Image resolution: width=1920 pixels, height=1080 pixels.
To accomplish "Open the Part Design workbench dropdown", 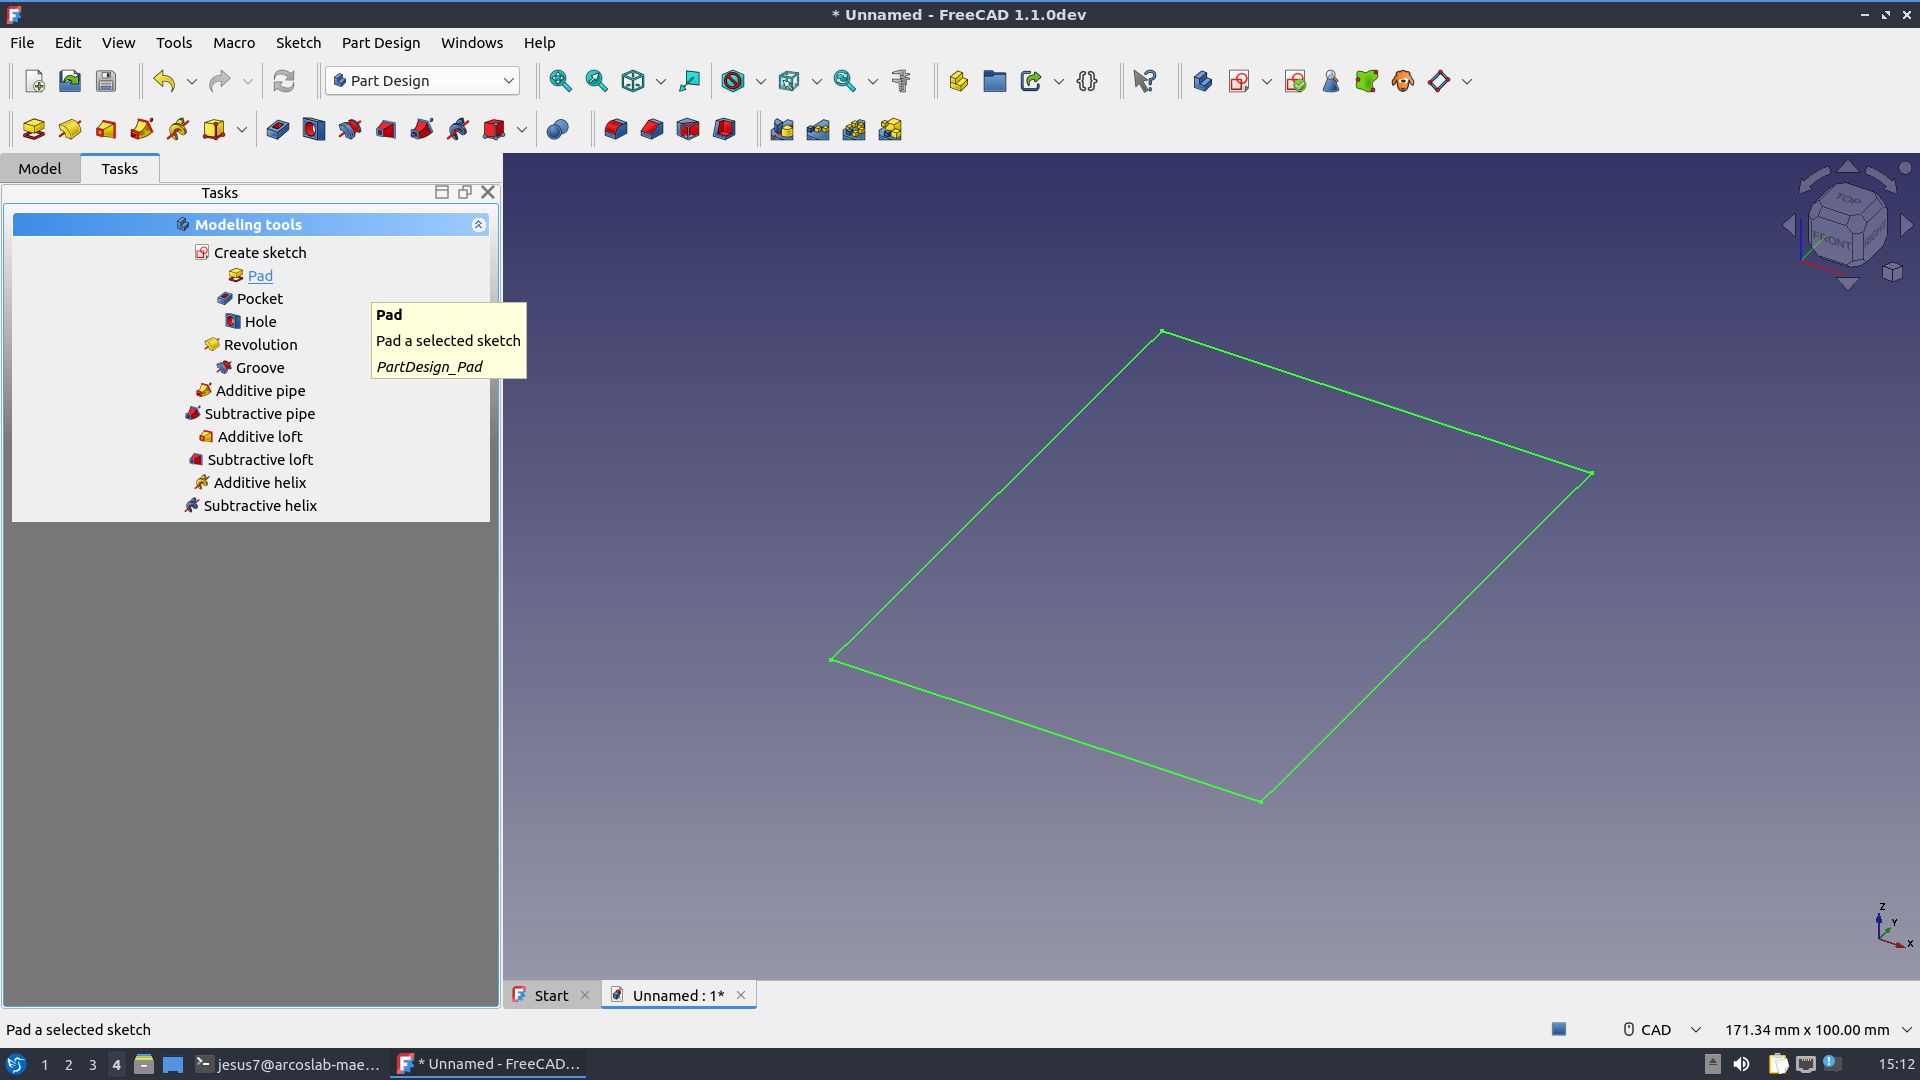I will point(422,81).
